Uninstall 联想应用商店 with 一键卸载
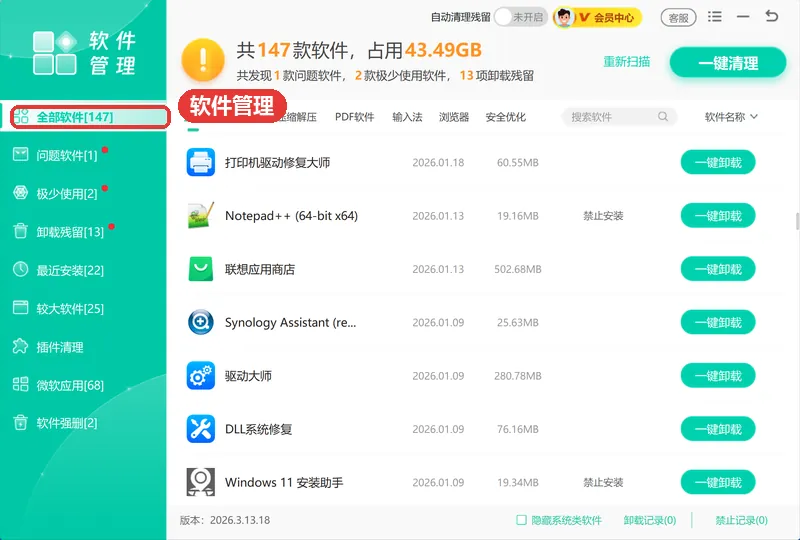This screenshot has height=540, width=800. pos(718,269)
